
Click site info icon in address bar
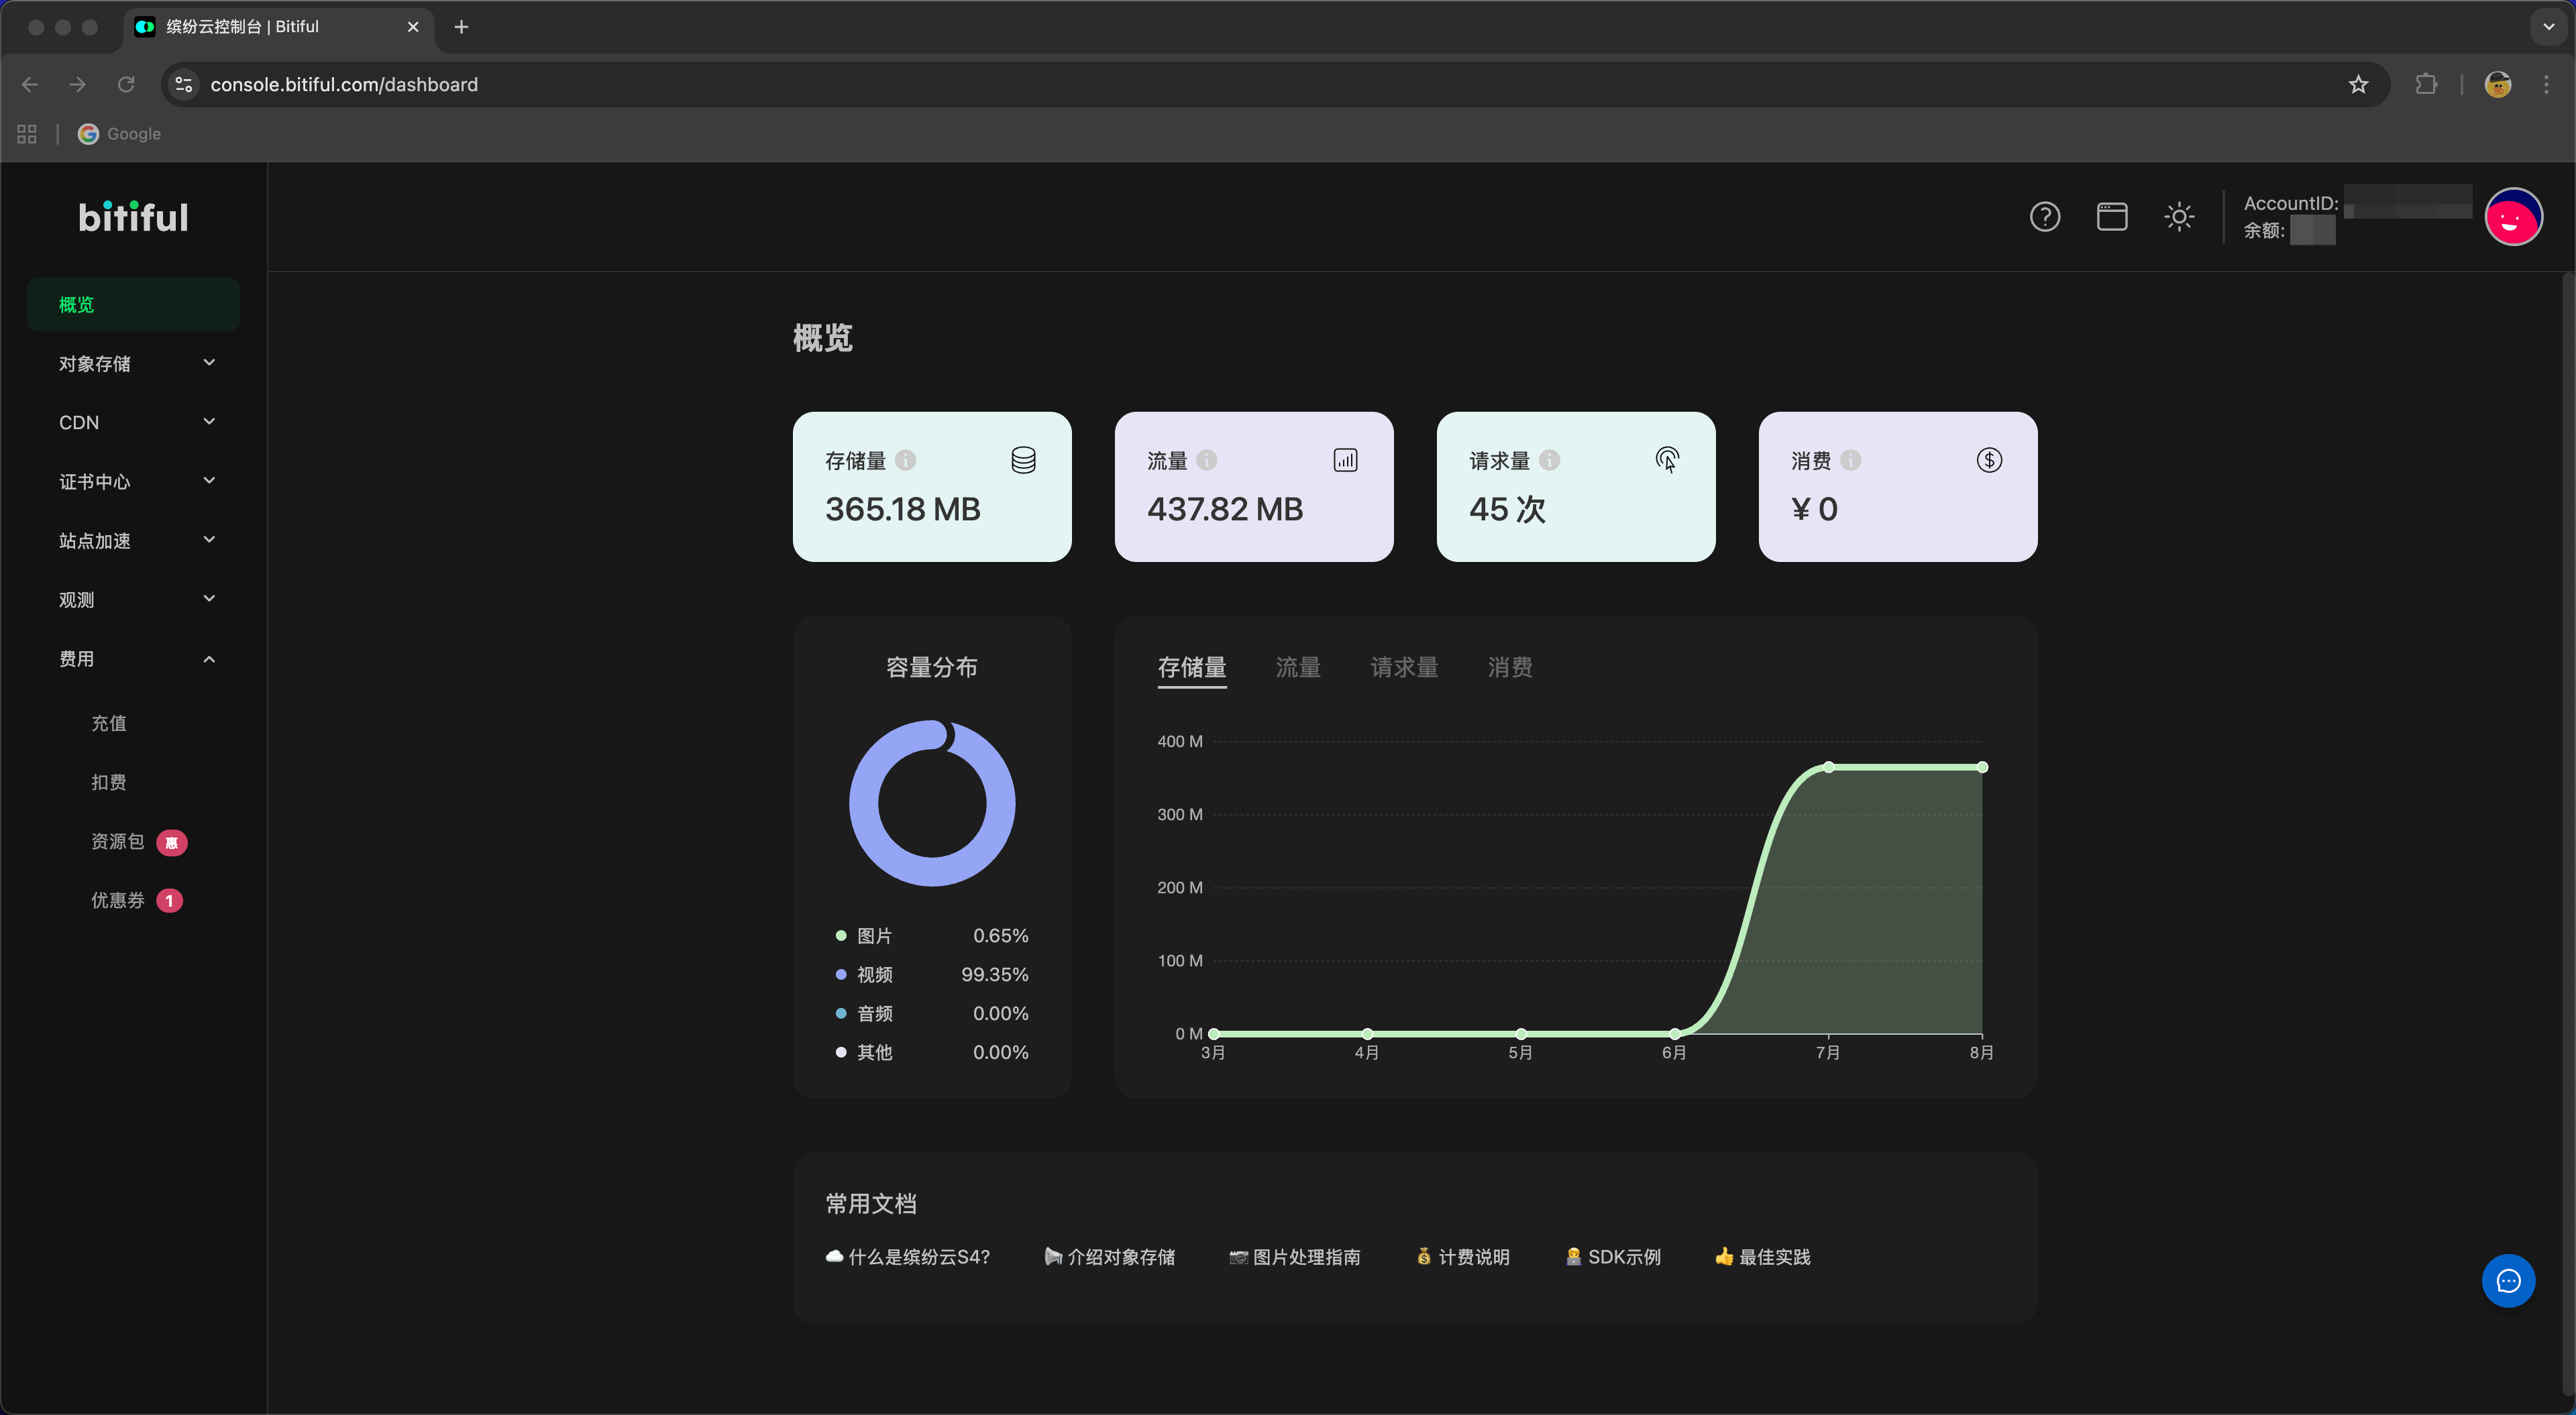coord(184,85)
